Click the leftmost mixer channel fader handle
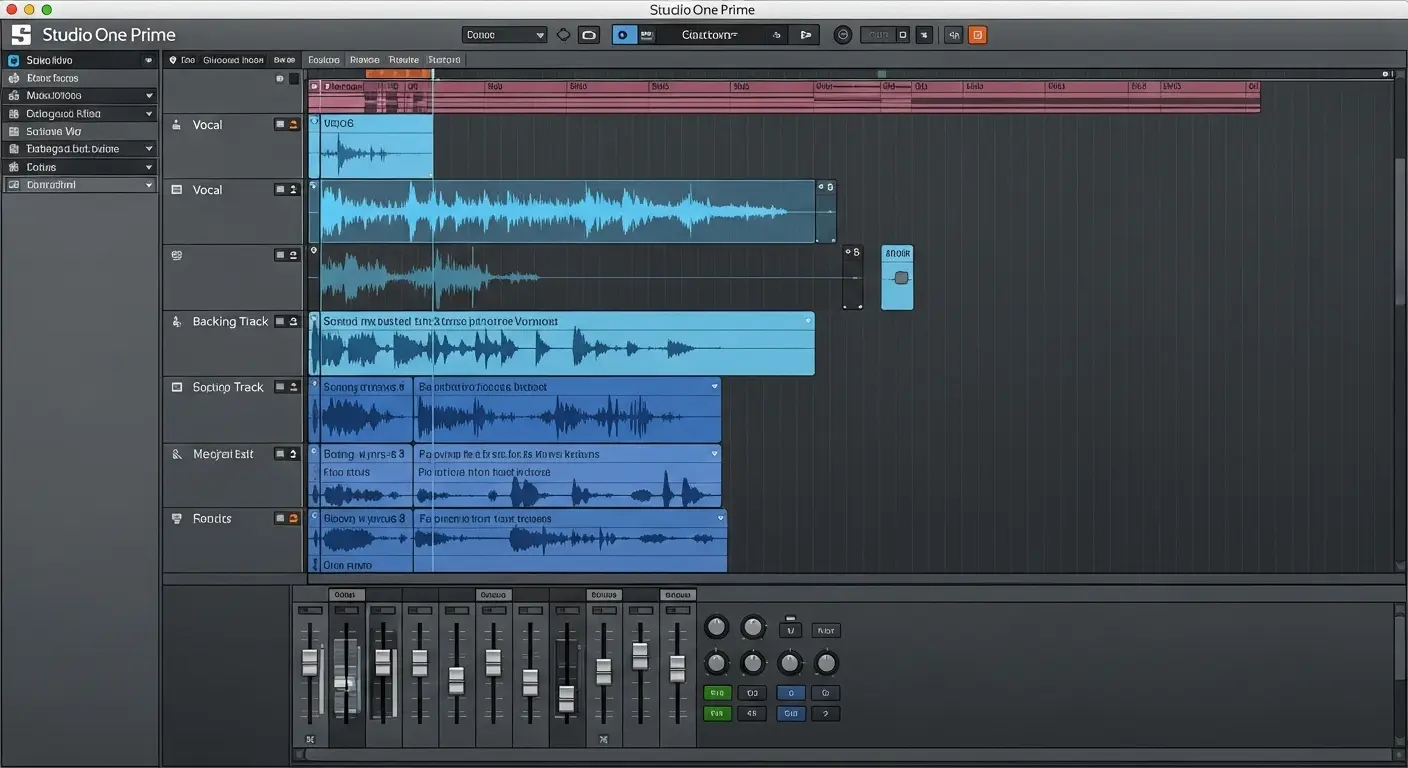Image resolution: width=1408 pixels, height=768 pixels. pyautogui.click(x=310, y=662)
